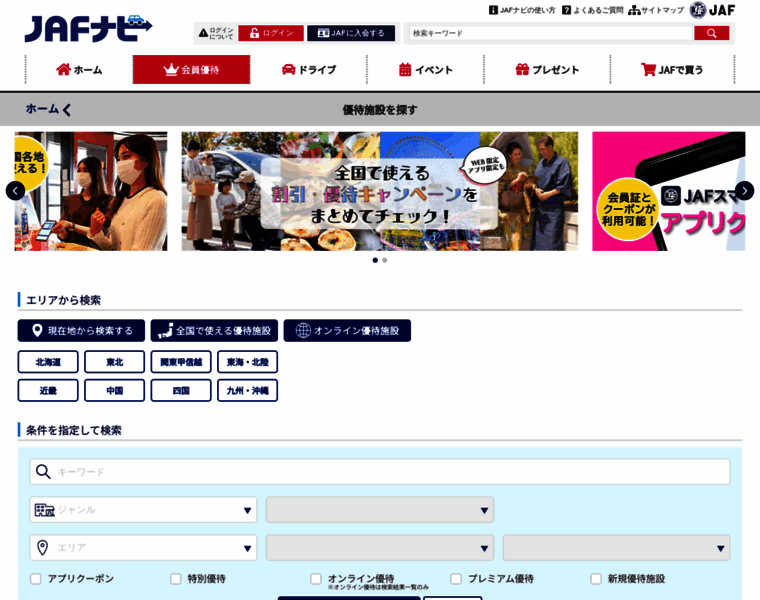
Task: Click next slide arrow on carousel
Action: 744,191
